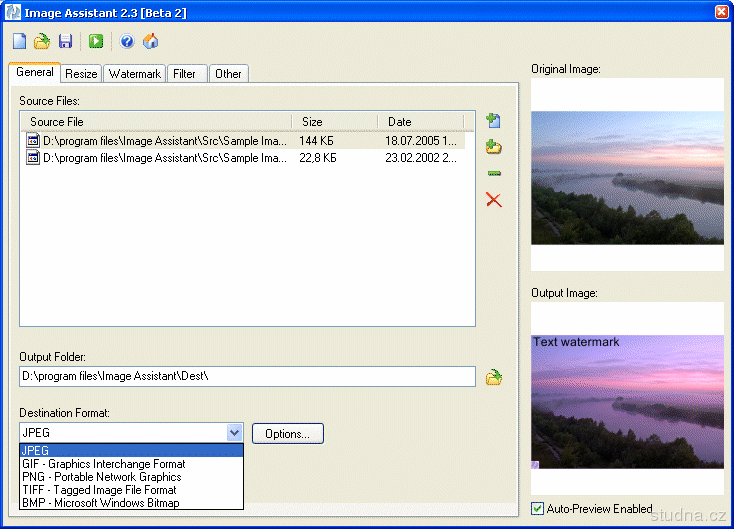Click the red X Clear list icon

tap(493, 200)
